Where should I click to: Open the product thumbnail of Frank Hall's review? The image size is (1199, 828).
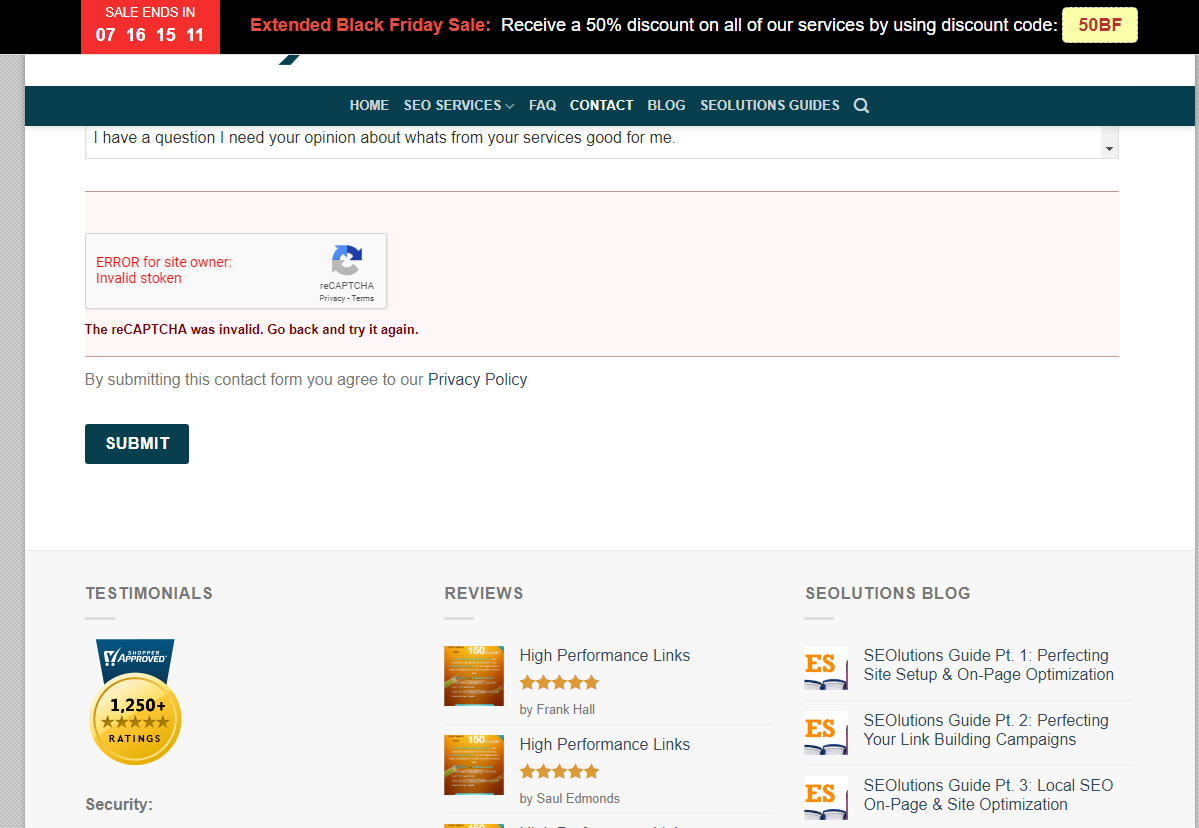coord(474,676)
